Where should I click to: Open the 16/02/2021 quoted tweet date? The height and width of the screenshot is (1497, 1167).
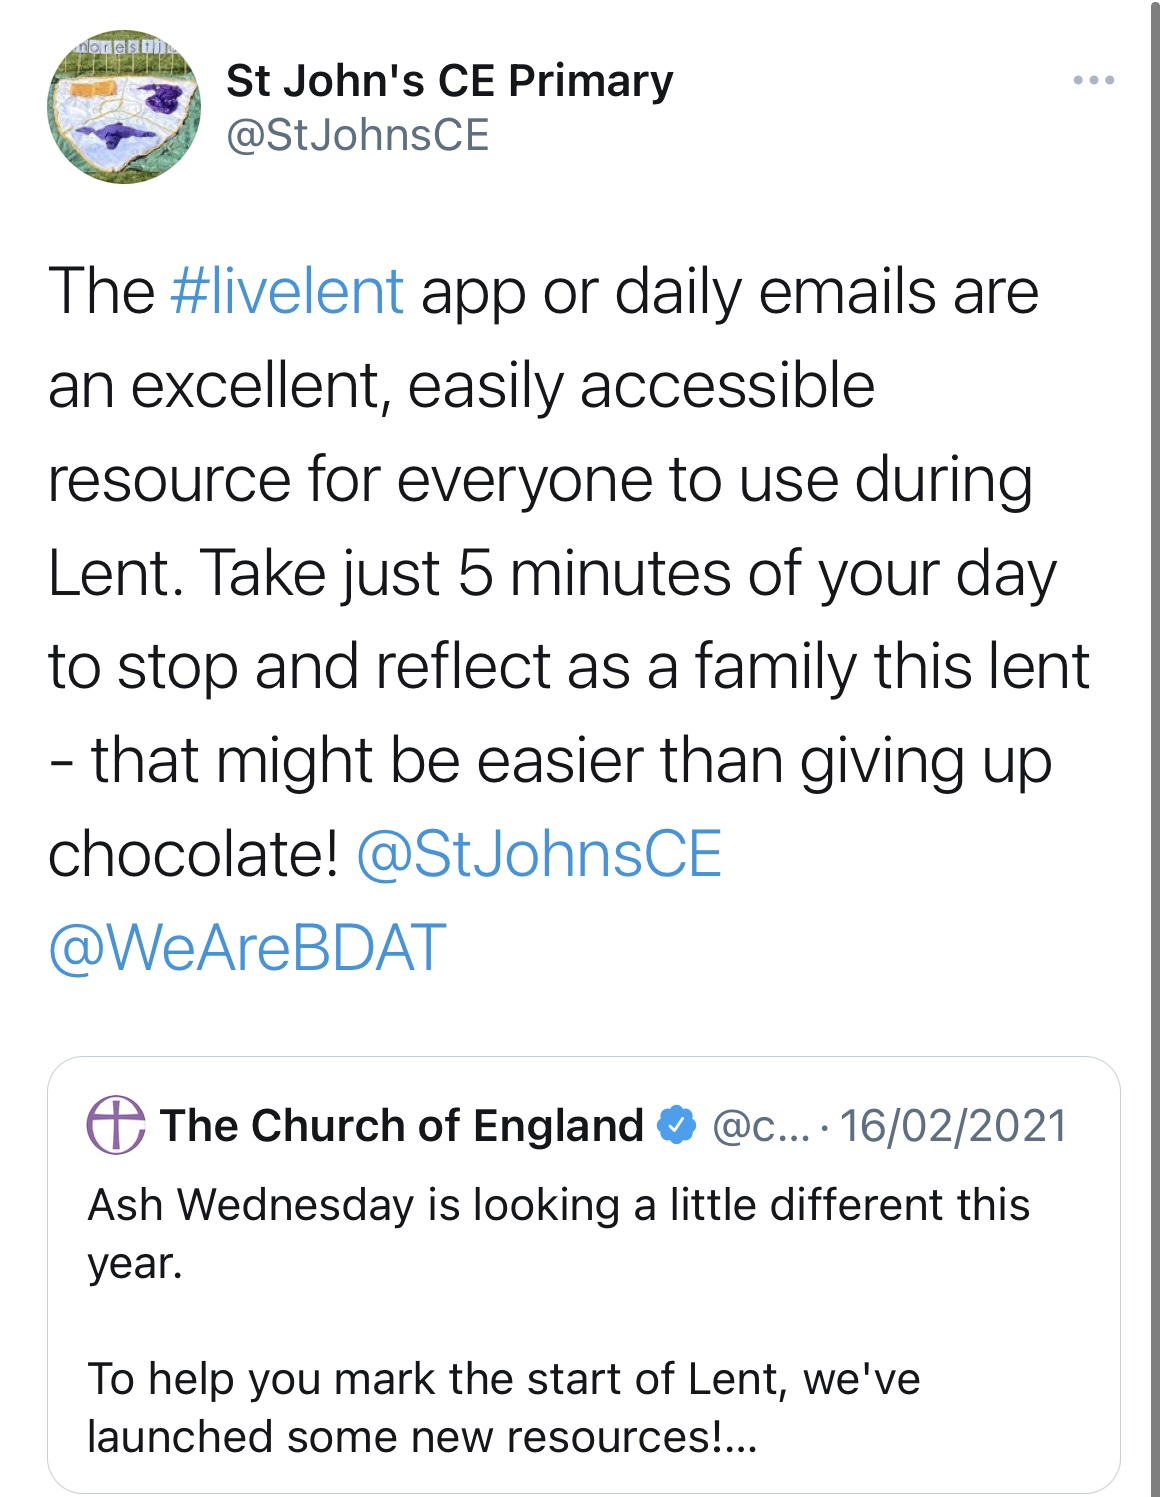pyautogui.click(x=953, y=1126)
